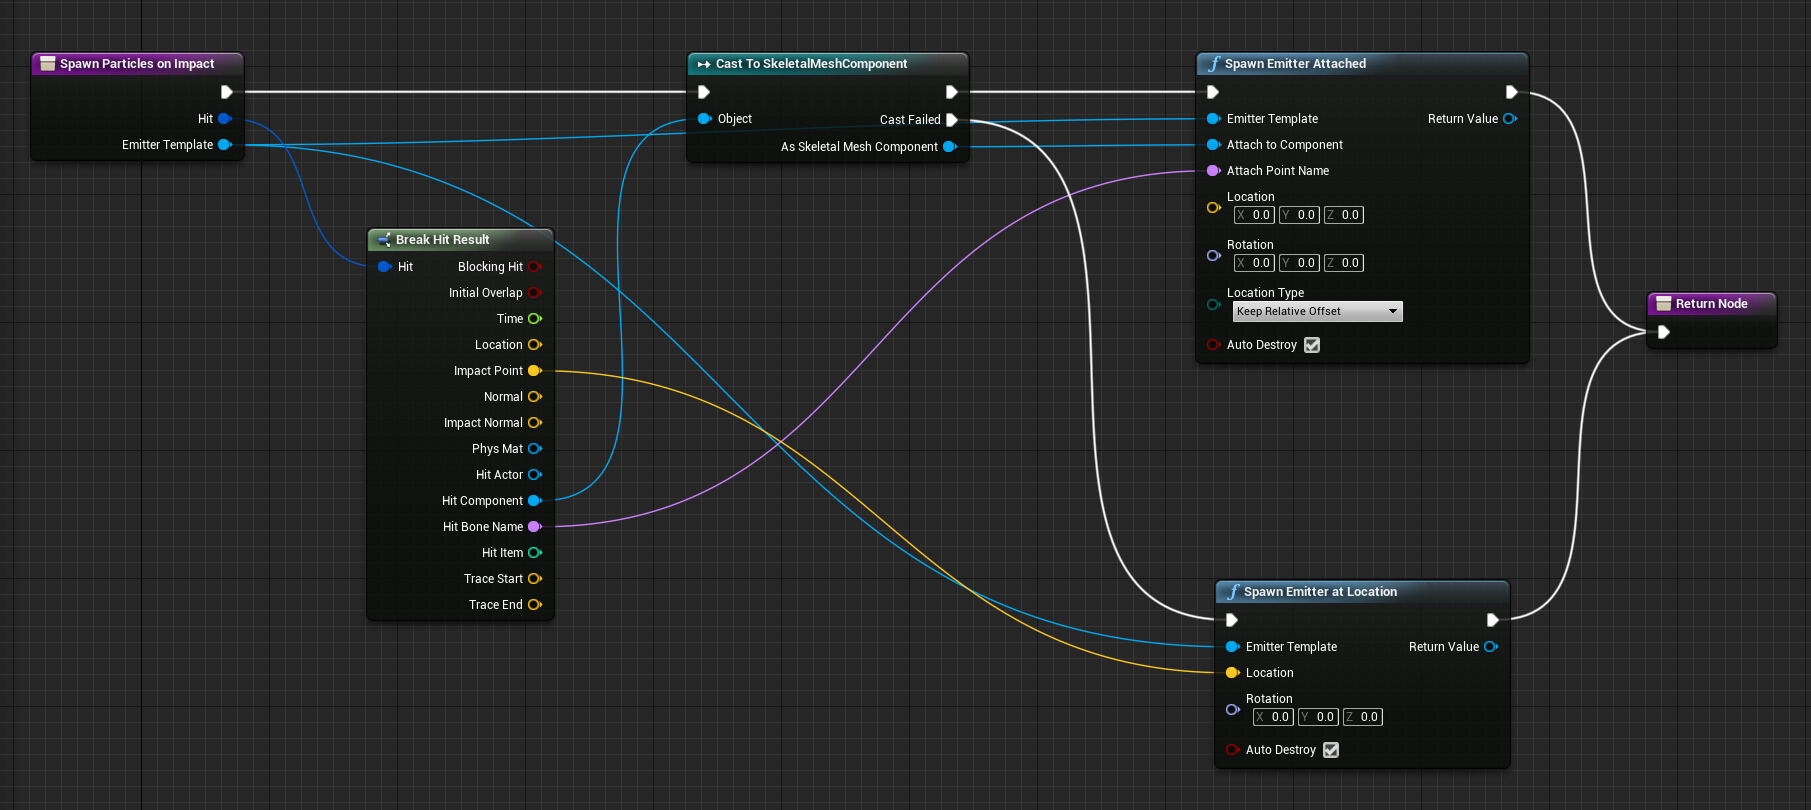1811x810 pixels.
Task: Click the Emitter Template pin on Spawn Particles on Impact
Action: coord(224,145)
